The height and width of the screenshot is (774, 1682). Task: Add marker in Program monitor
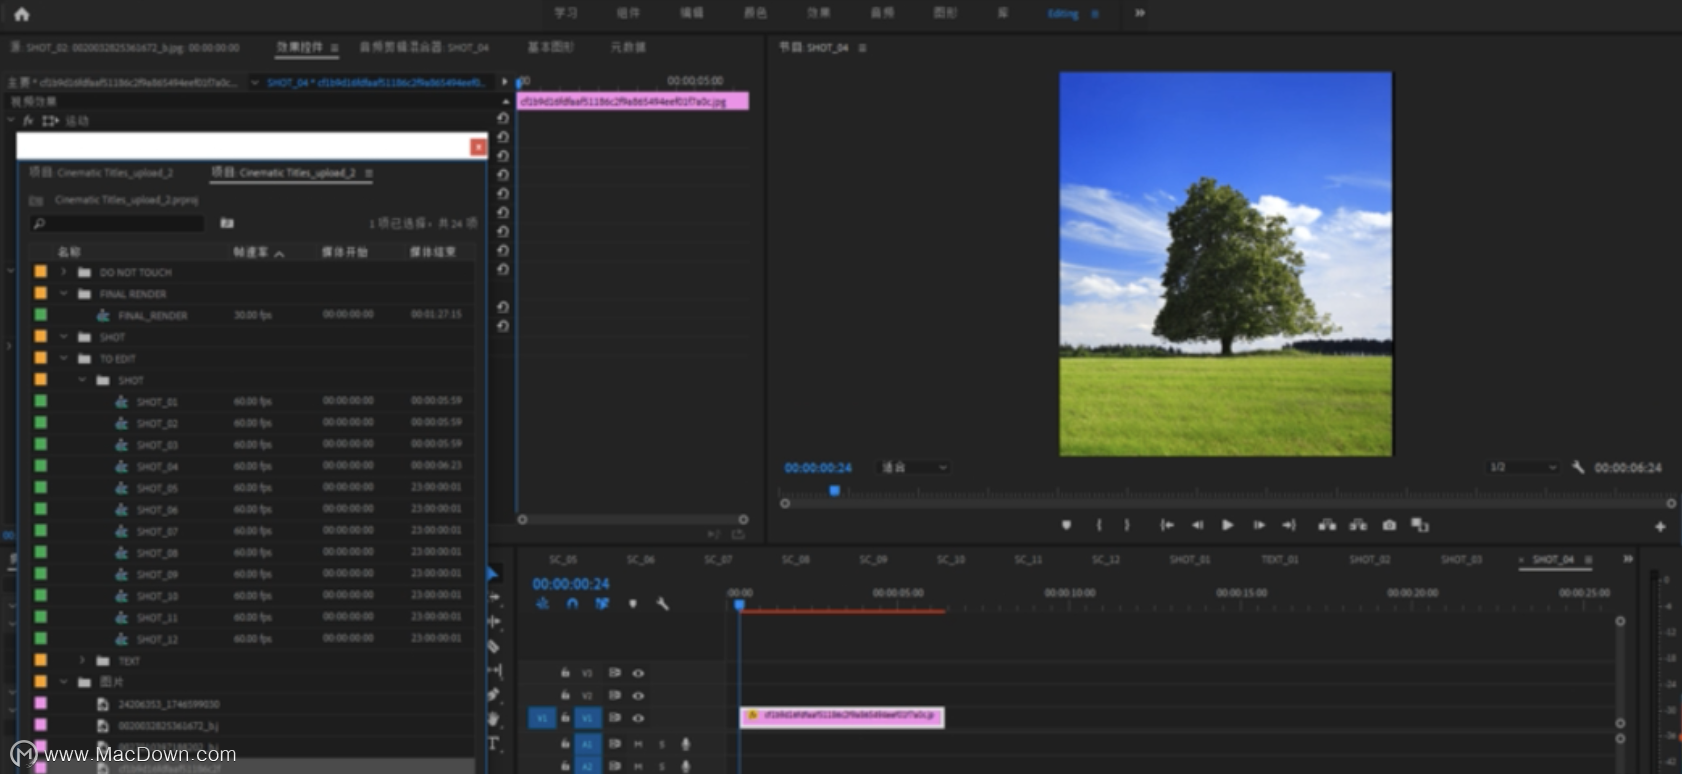(x=1066, y=525)
